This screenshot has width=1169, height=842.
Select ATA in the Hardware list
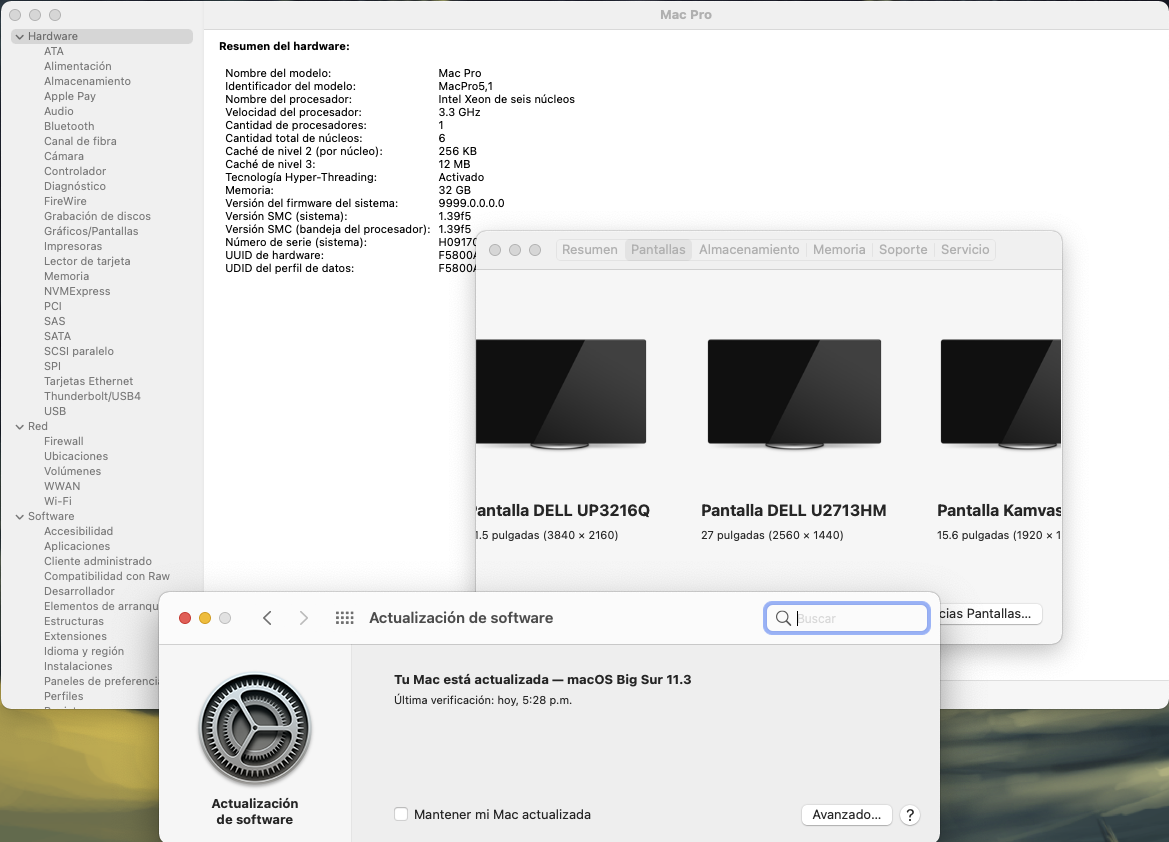pyautogui.click(x=54, y=51)
